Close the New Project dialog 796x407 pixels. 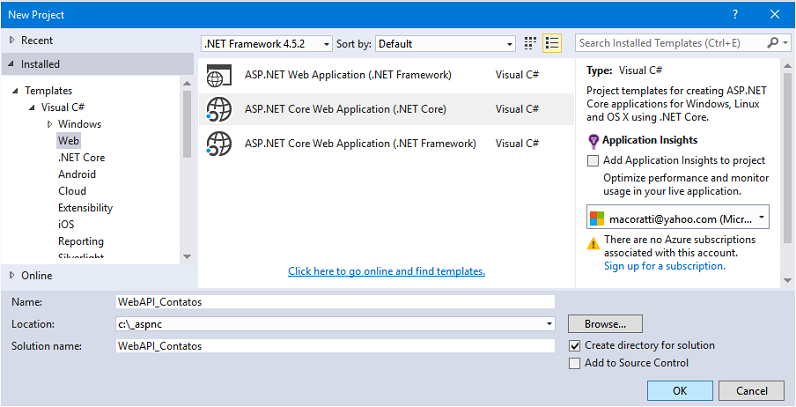tap(775, 14)
